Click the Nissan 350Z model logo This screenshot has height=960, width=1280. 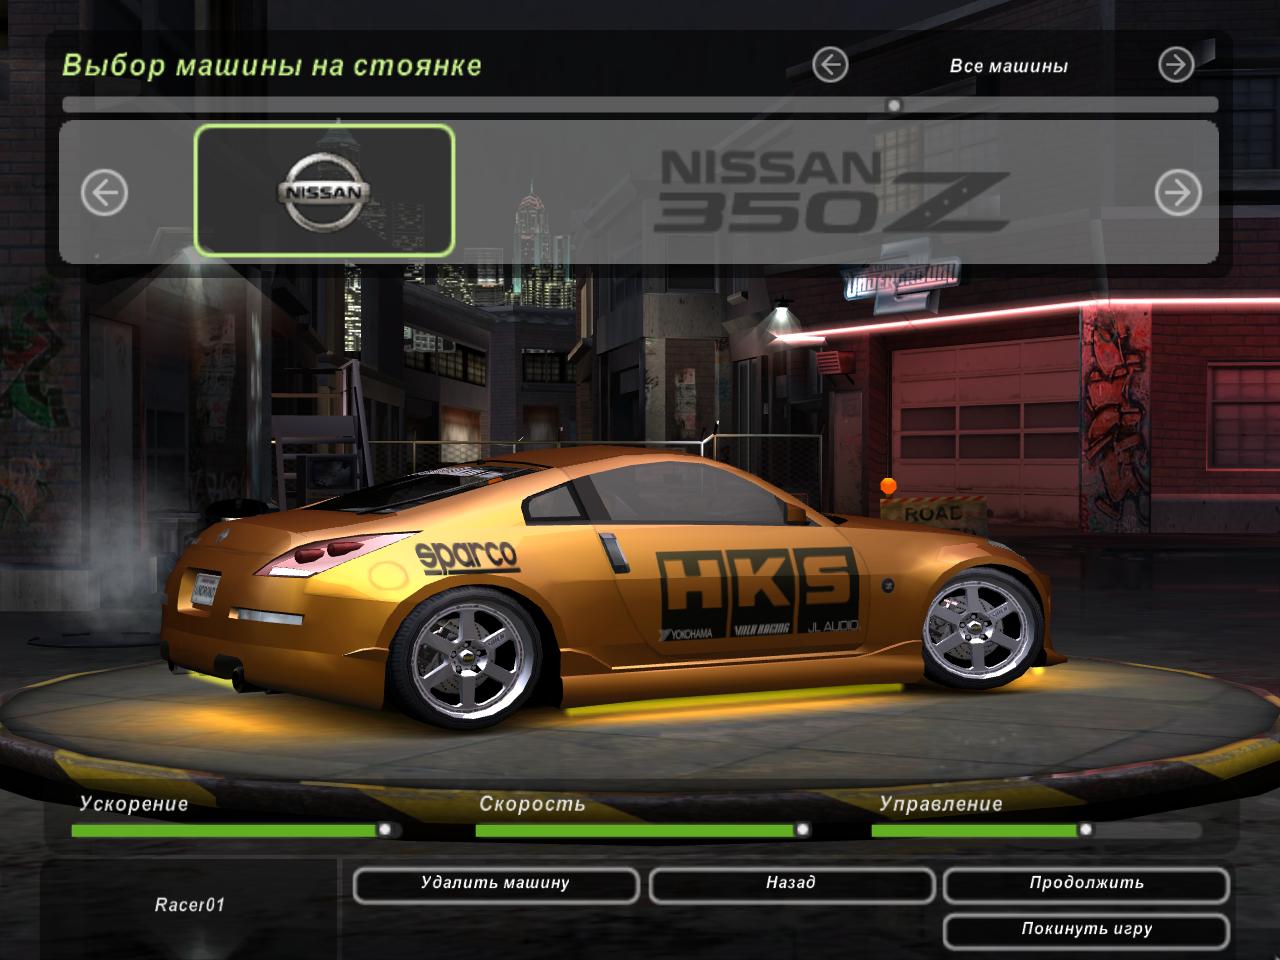pos(830,191)
